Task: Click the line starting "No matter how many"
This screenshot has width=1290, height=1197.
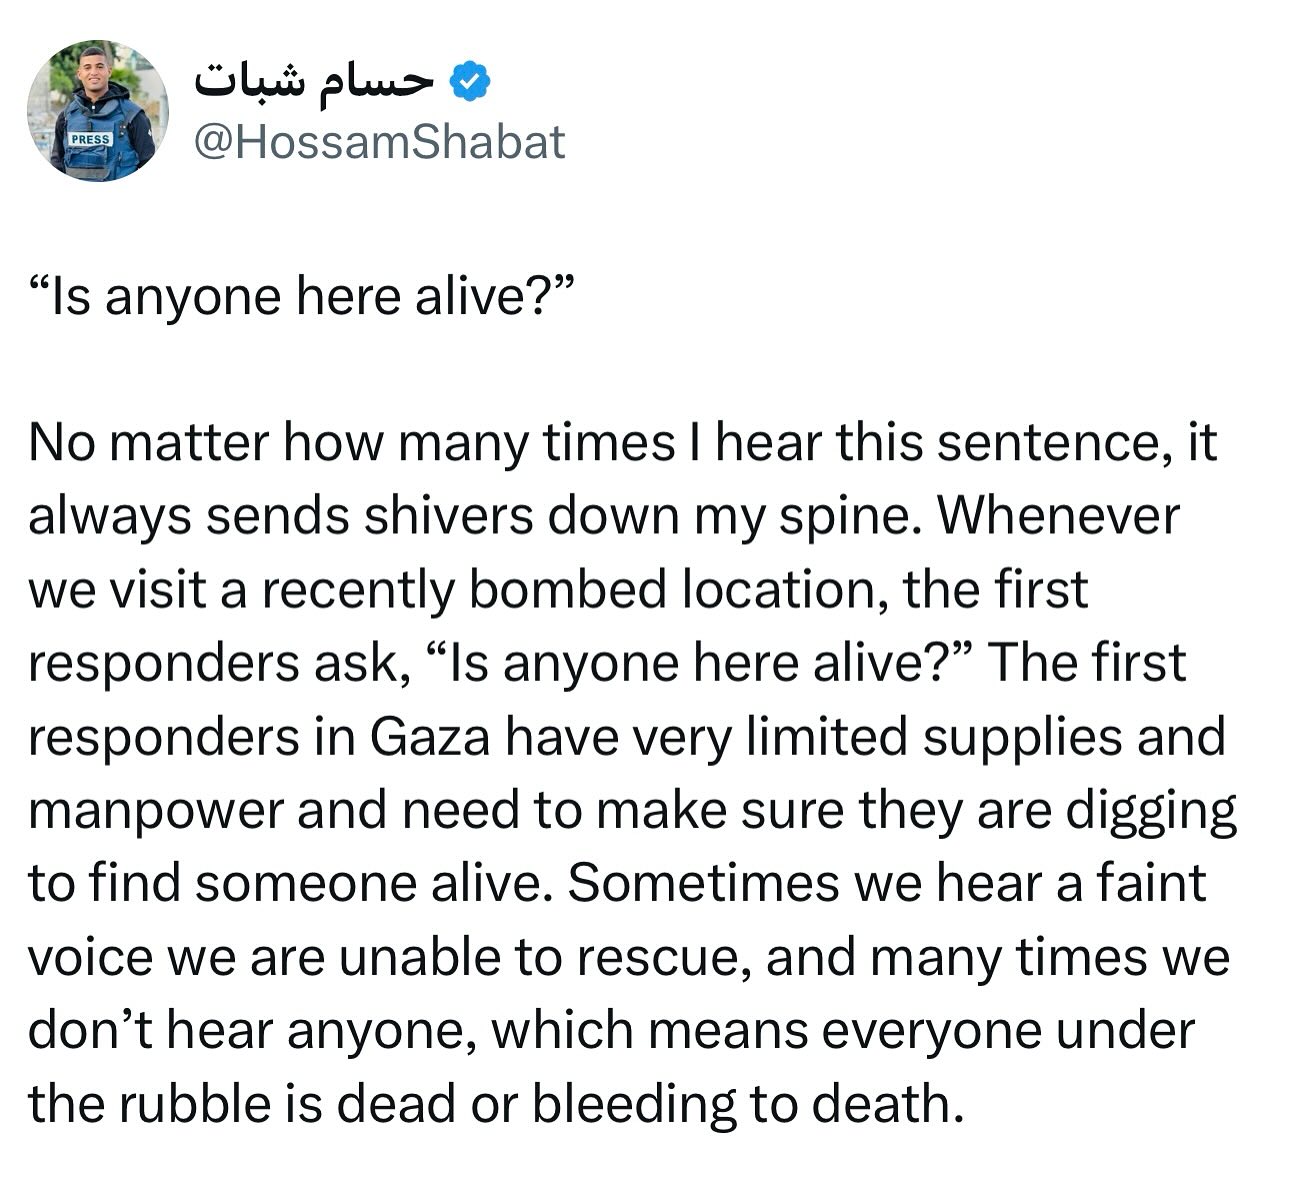Action: 623,443
